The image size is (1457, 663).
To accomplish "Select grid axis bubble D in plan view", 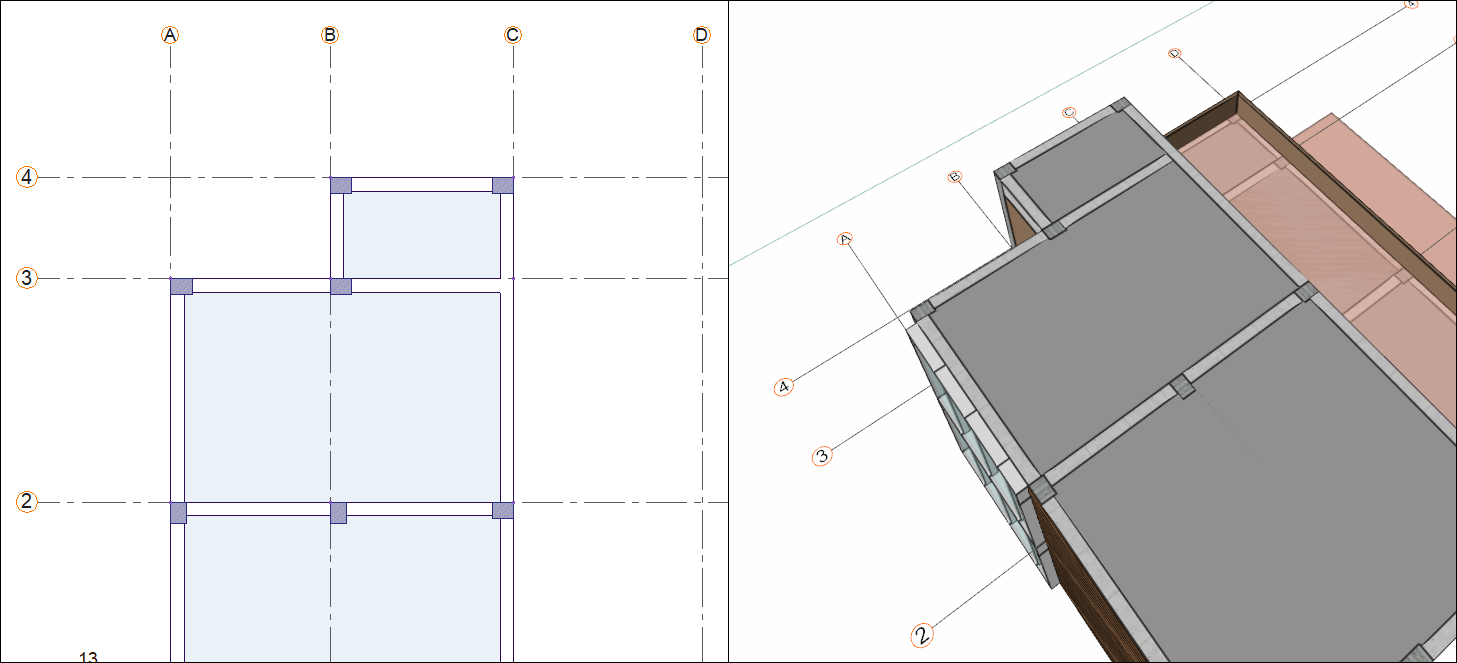I will 701,35.
